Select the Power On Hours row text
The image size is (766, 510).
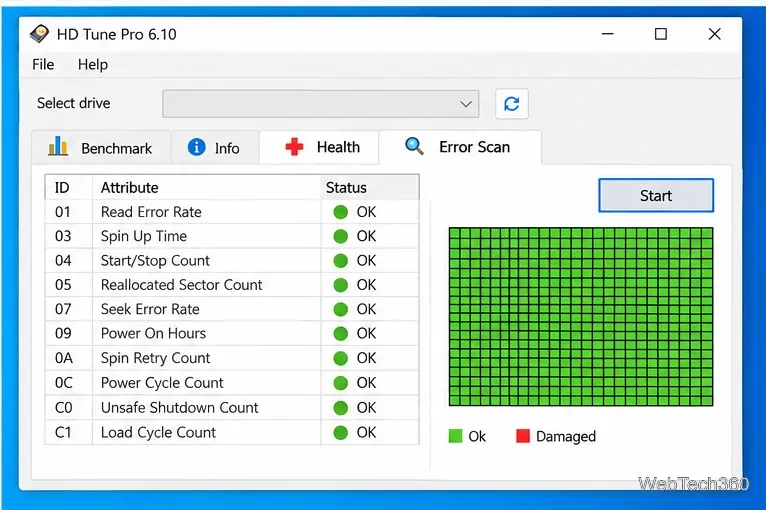153,334
